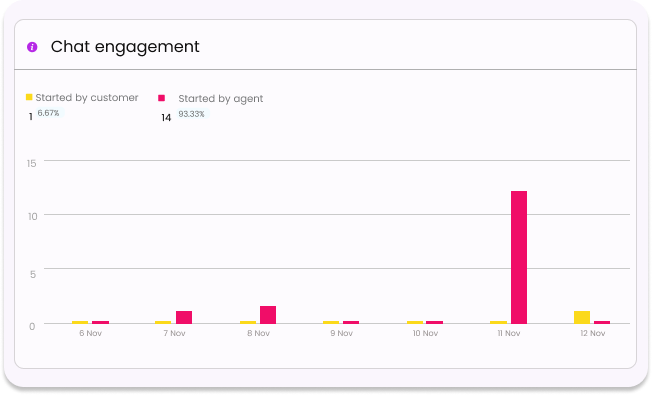
Task: Click the 7 Nov axis label
Action: (x=175, y=333)
